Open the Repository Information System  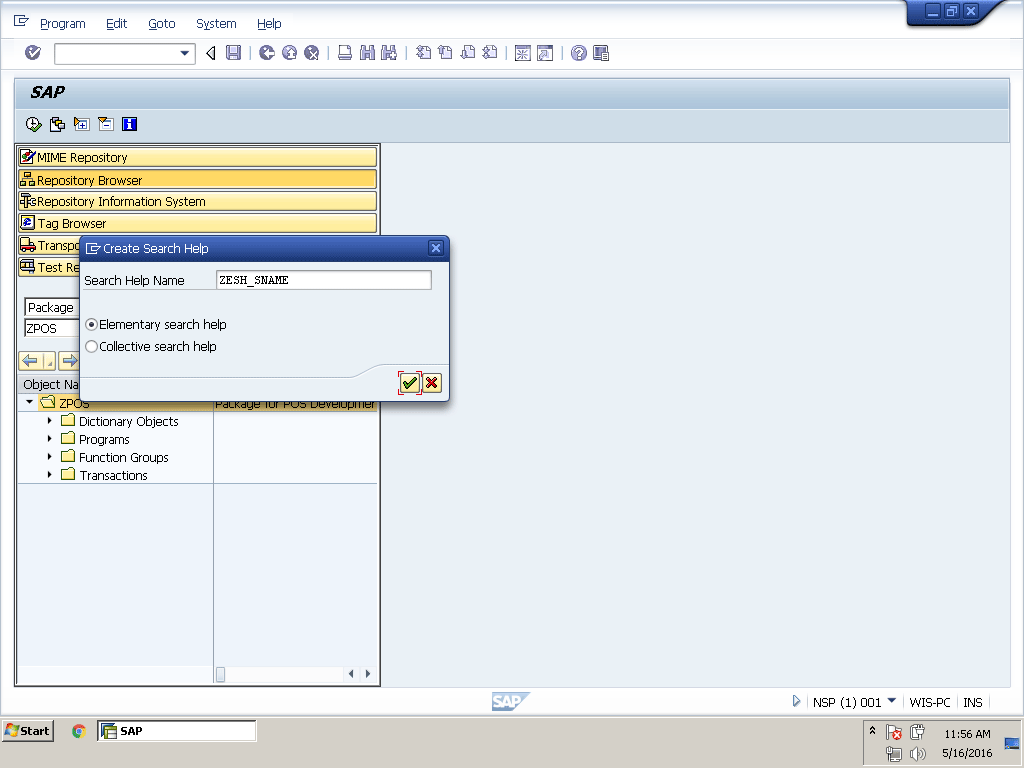click(x=197, y=202)
